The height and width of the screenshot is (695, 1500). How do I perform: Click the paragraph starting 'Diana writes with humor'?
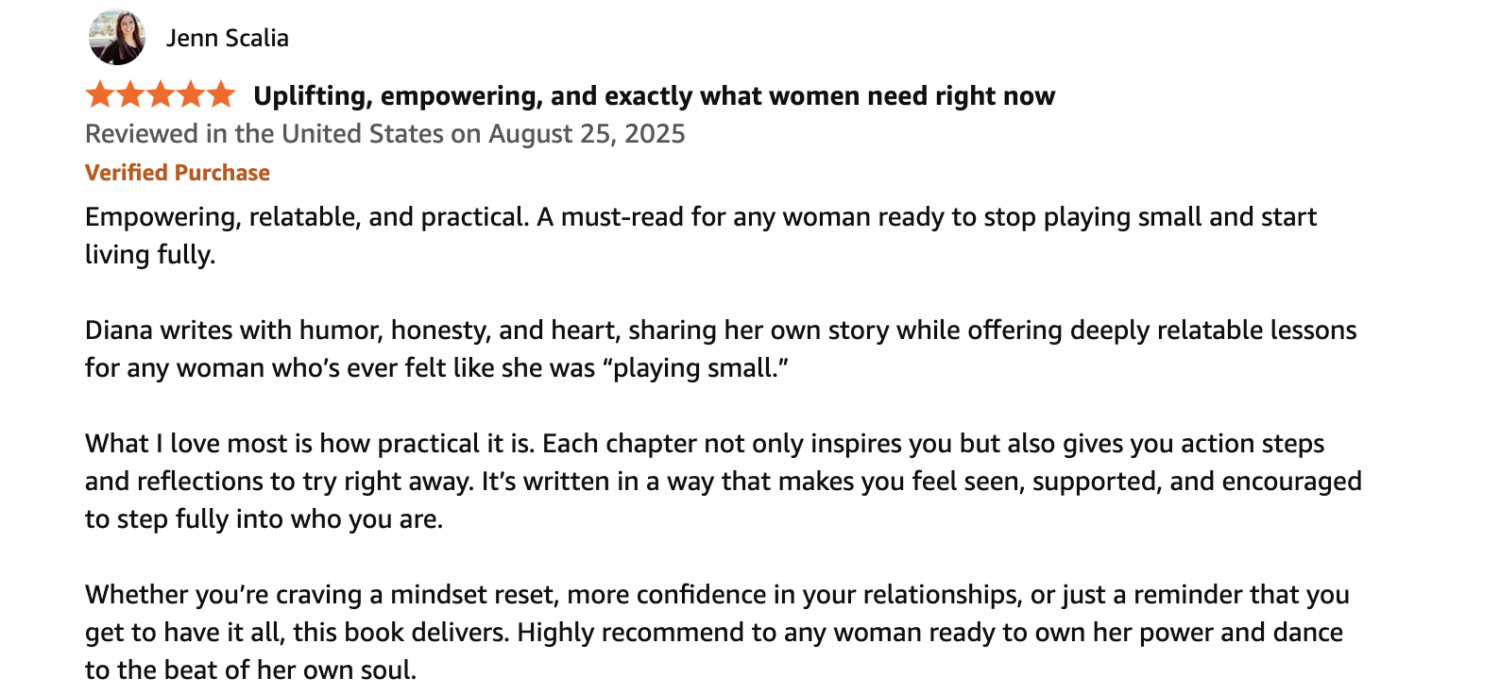[721, 349]
